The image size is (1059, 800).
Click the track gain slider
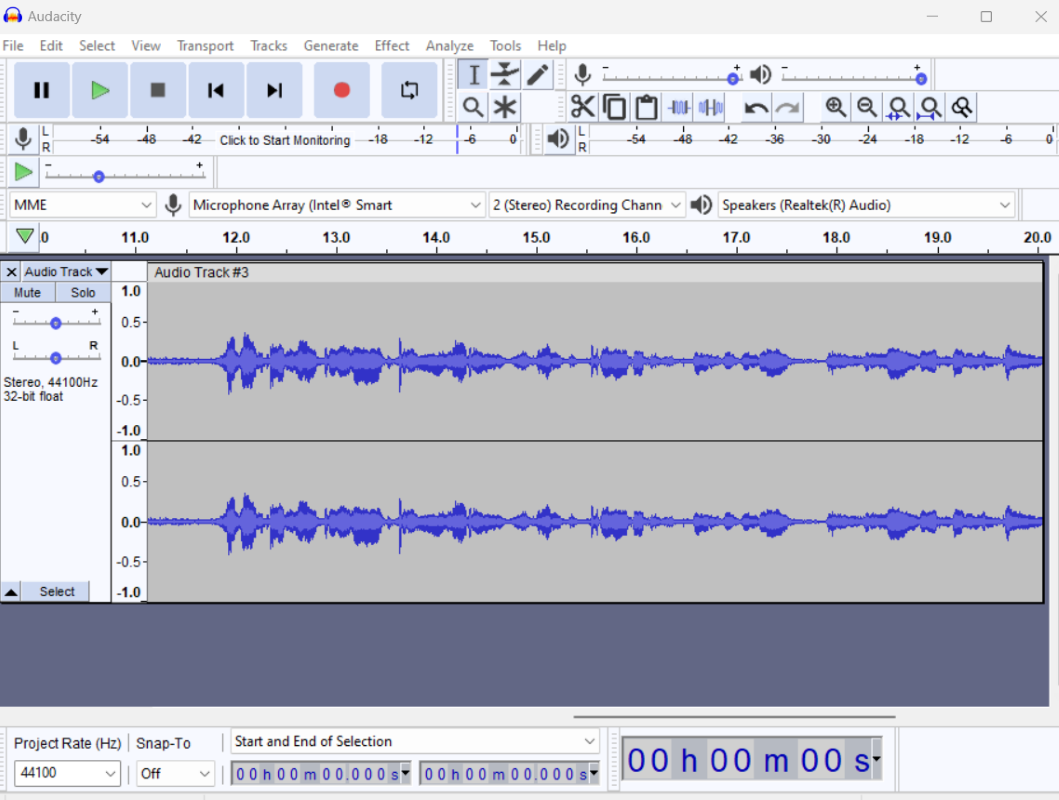56,323
